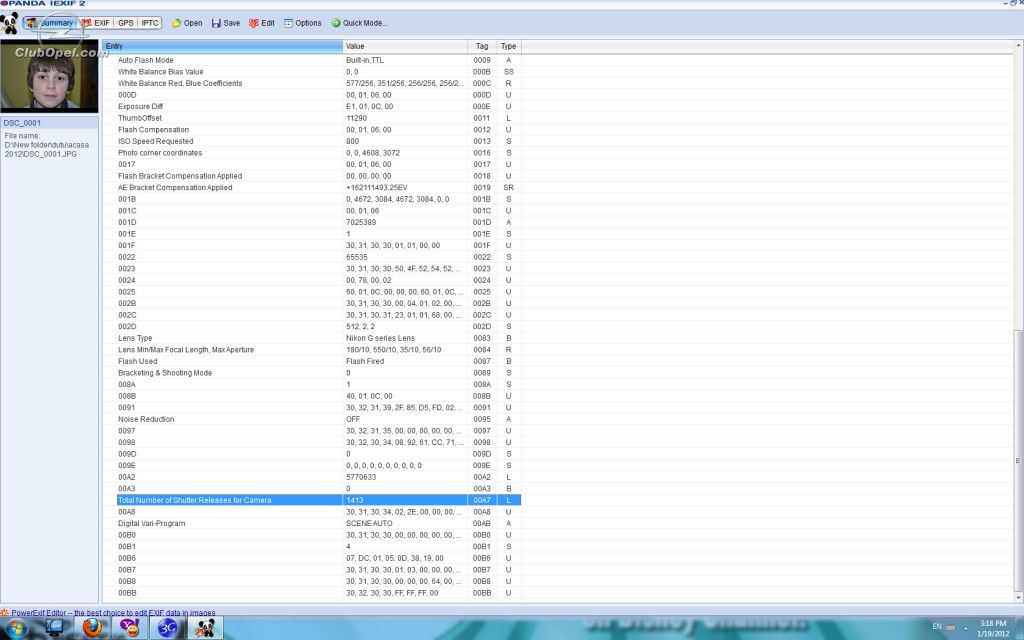Click the value +162111493.25EV

(x=376, y=187)
